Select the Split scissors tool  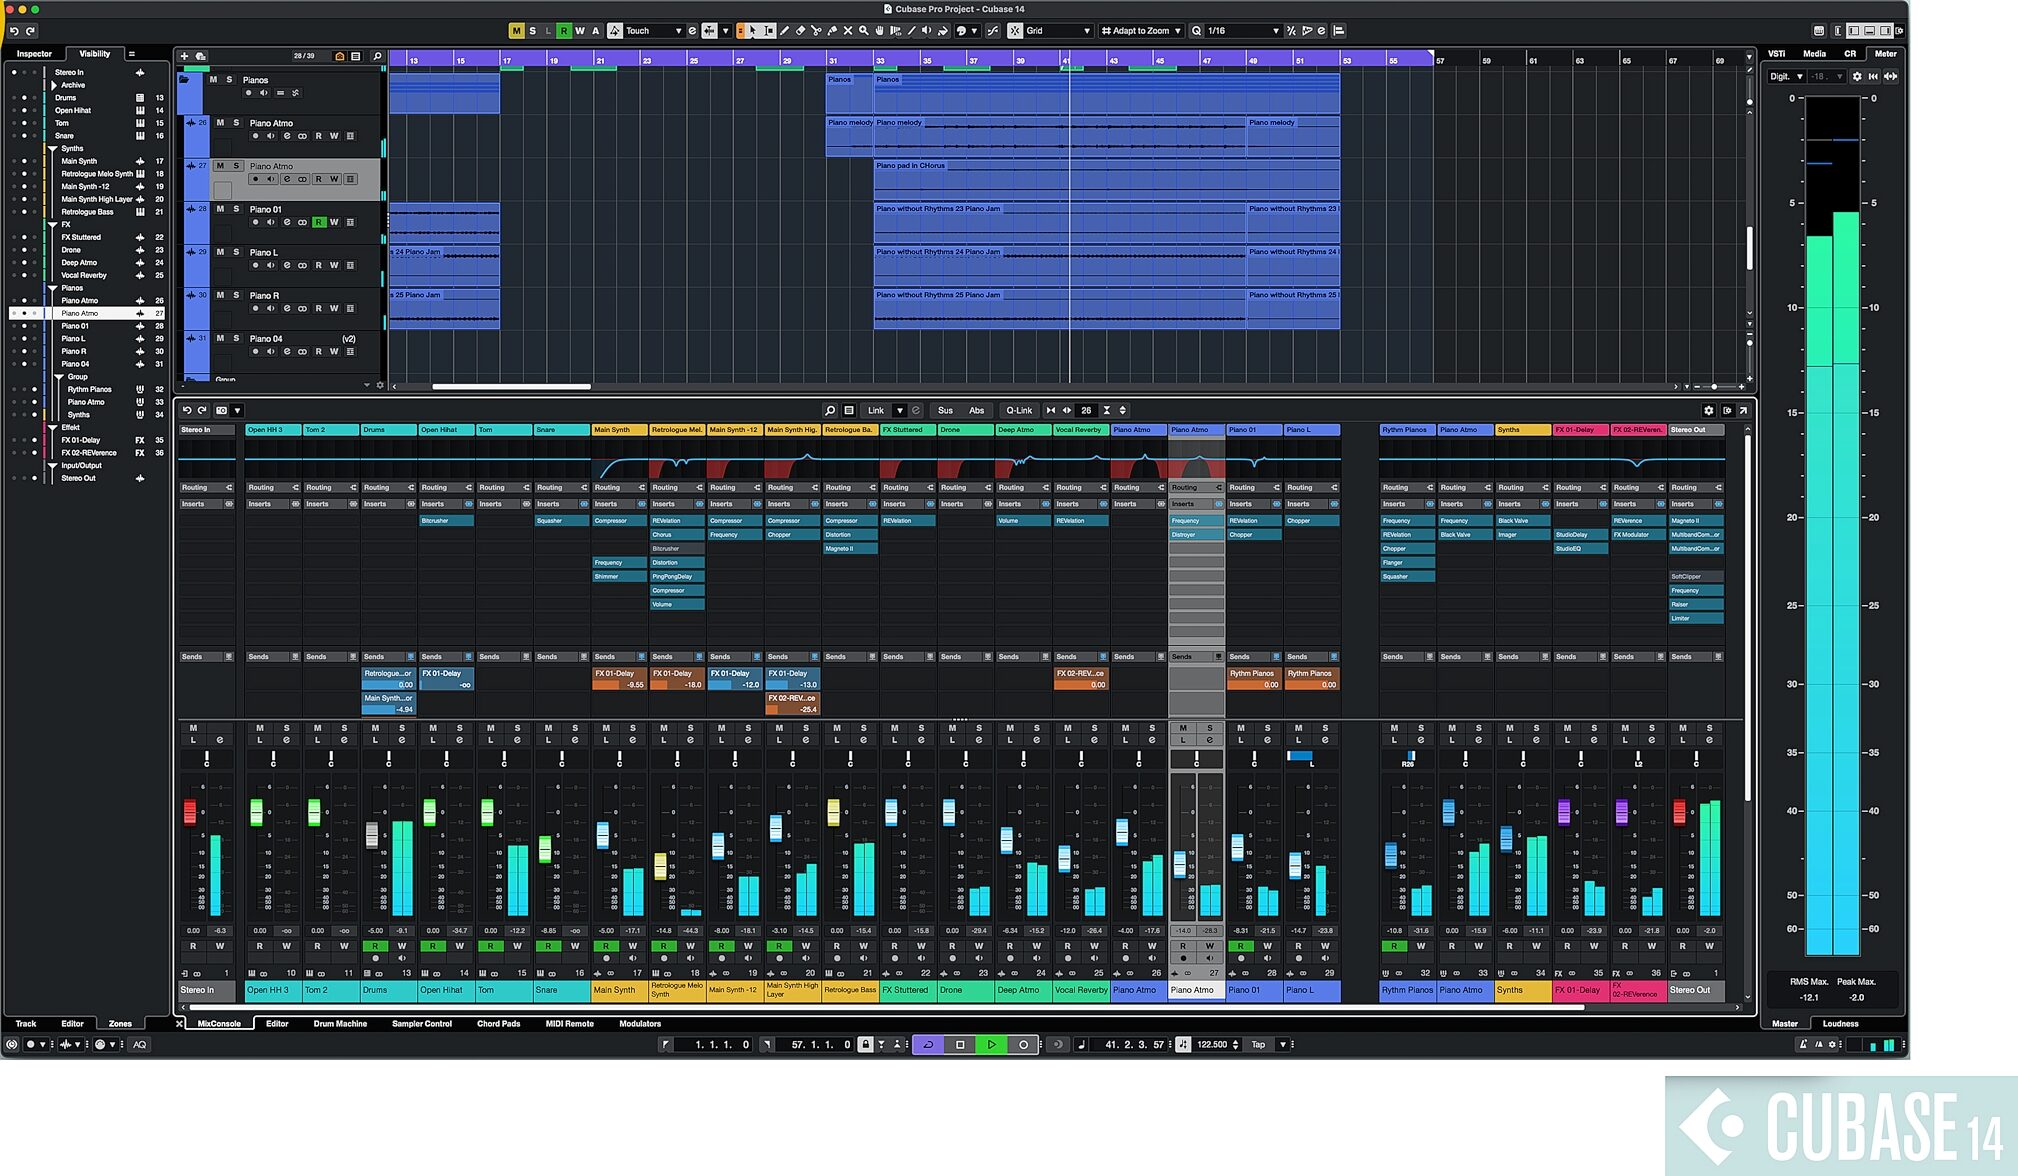click(x=816, y=31)
